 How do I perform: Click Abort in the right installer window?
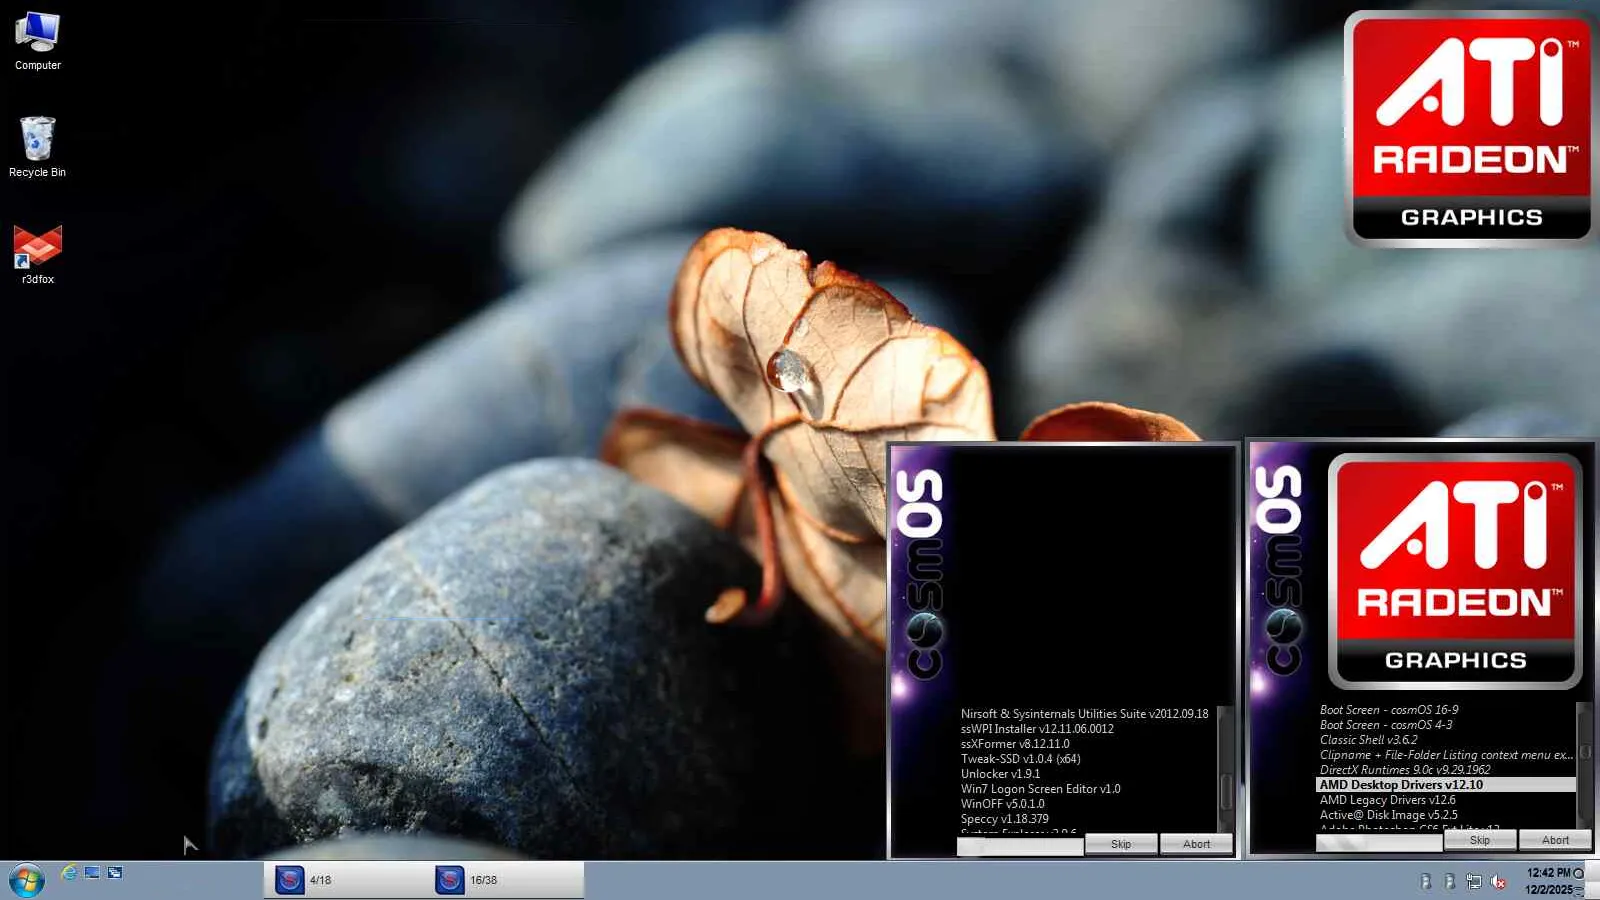pyautogui.click(x=1555, y=840)
